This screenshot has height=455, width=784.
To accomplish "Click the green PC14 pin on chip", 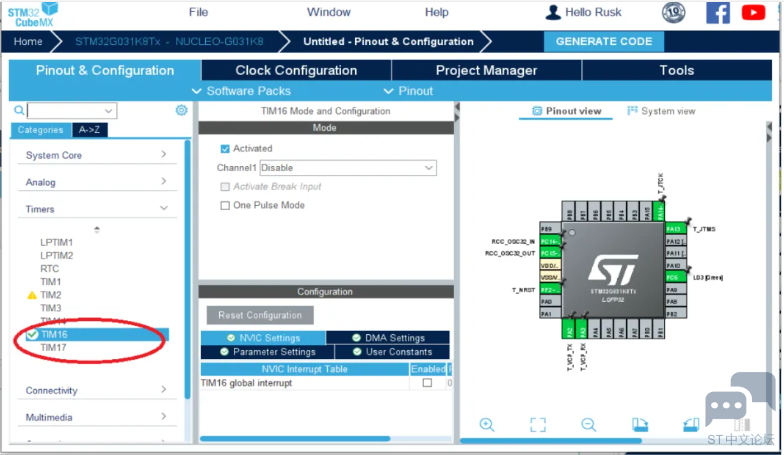I will (550, 242).
